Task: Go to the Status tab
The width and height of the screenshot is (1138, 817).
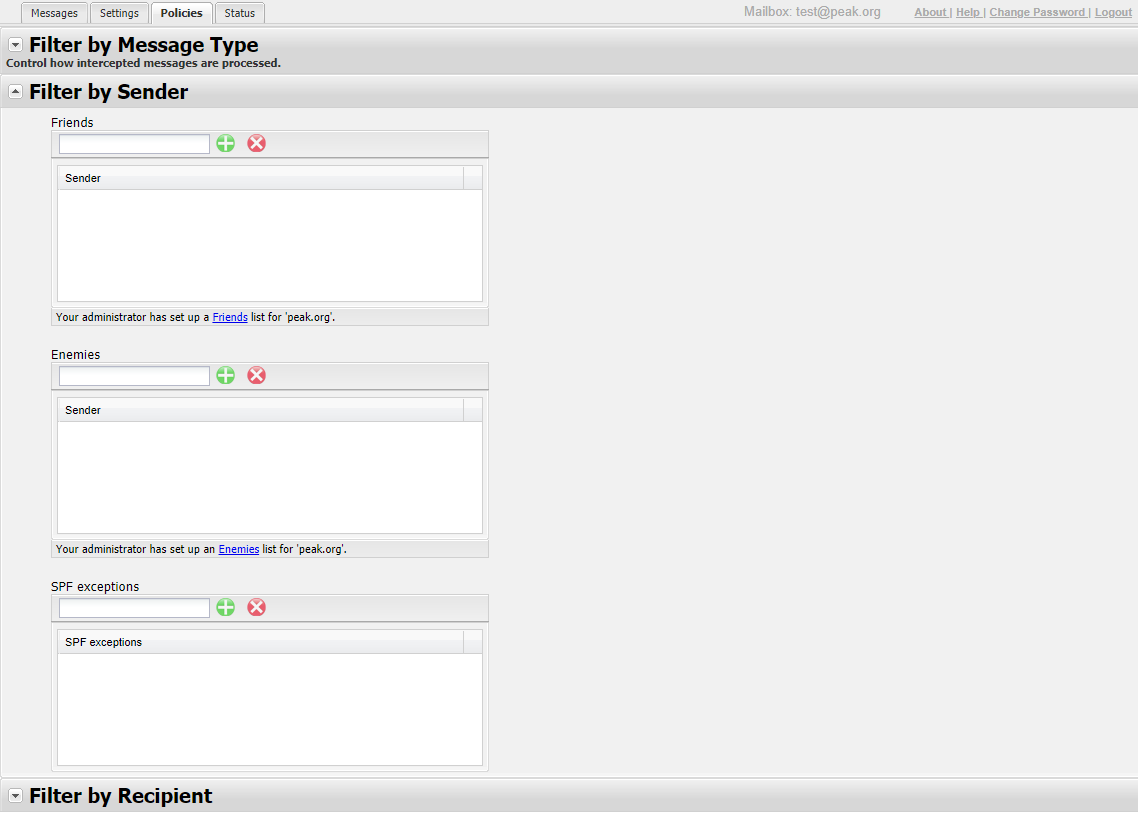Action: [240, 13]
